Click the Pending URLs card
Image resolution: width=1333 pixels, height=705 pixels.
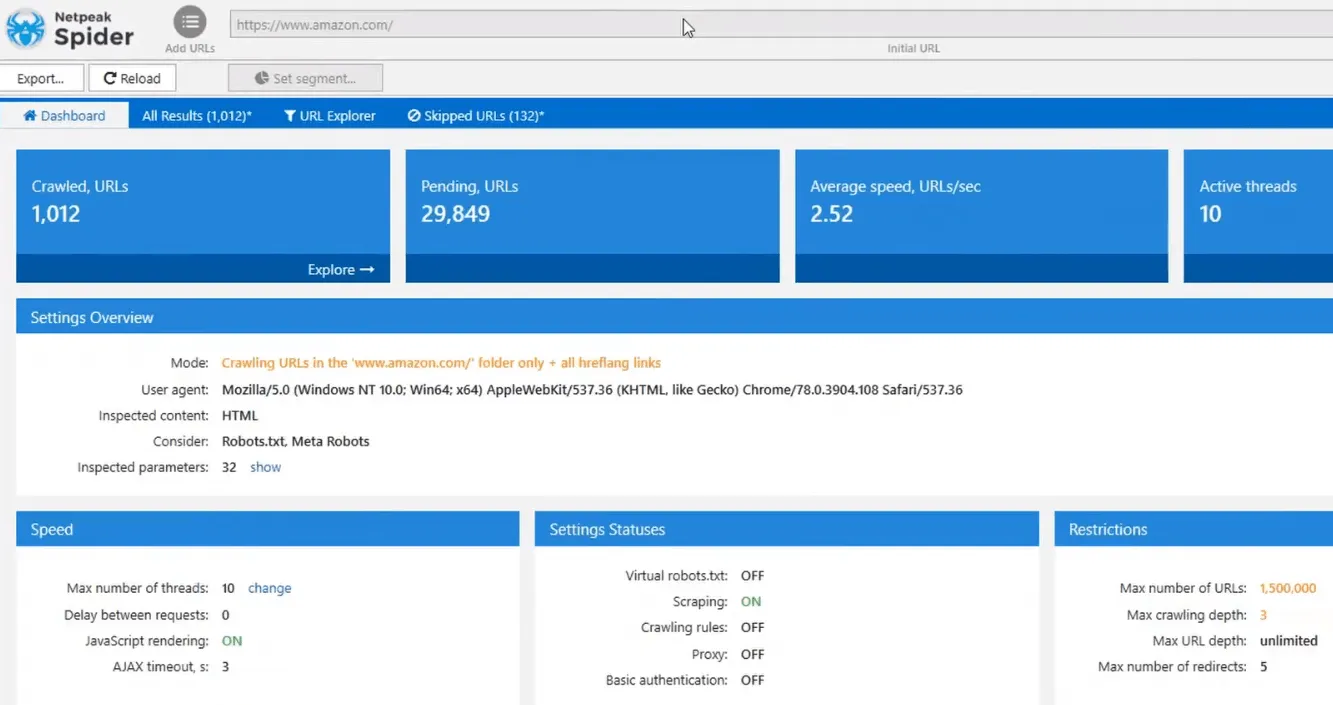(x=592, y=215)
